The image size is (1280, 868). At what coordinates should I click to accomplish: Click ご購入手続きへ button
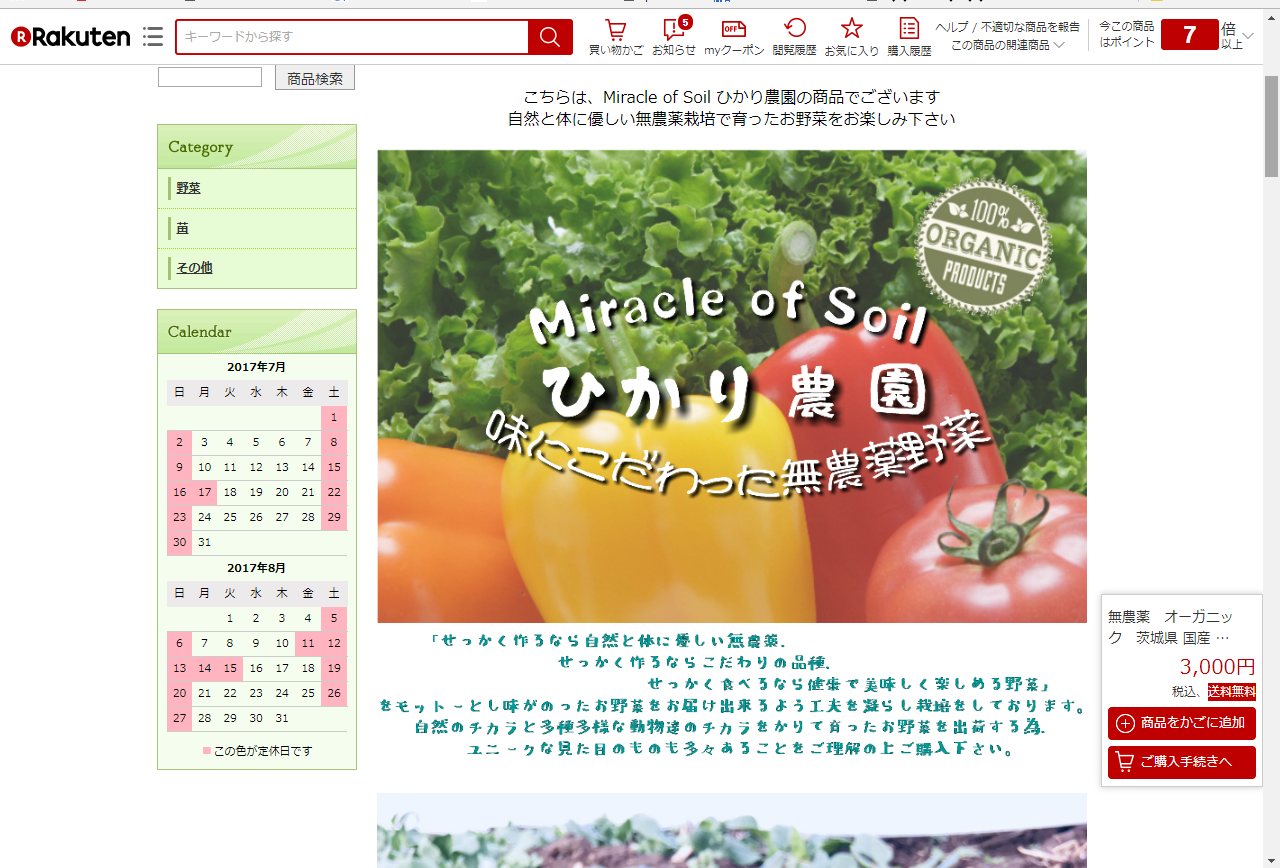click(1181, 762)
